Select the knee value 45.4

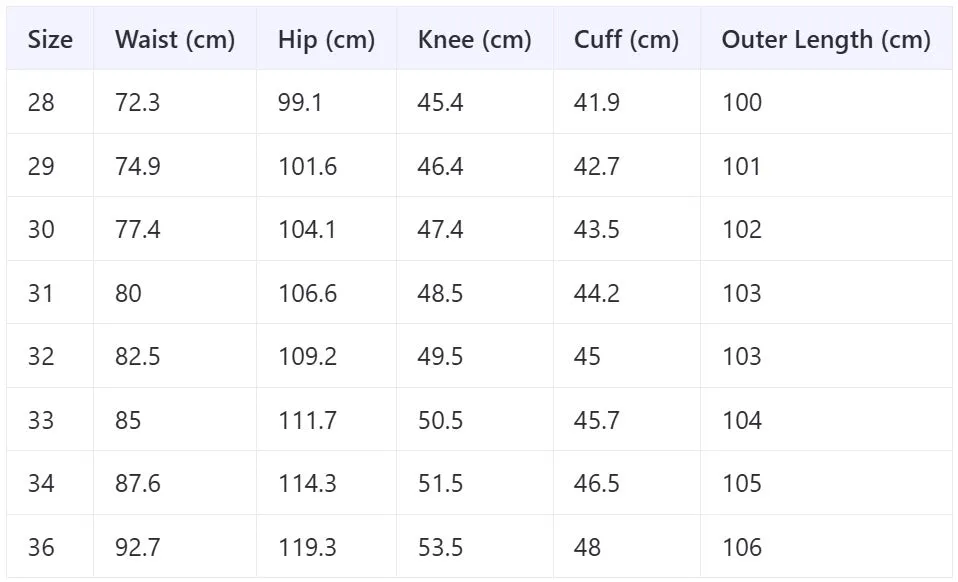pos(440,102)
